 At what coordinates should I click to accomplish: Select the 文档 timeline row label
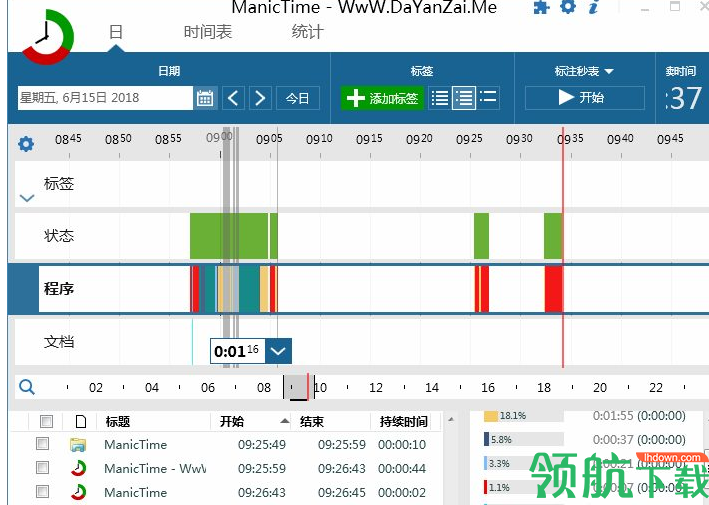(x=58, y=341)
